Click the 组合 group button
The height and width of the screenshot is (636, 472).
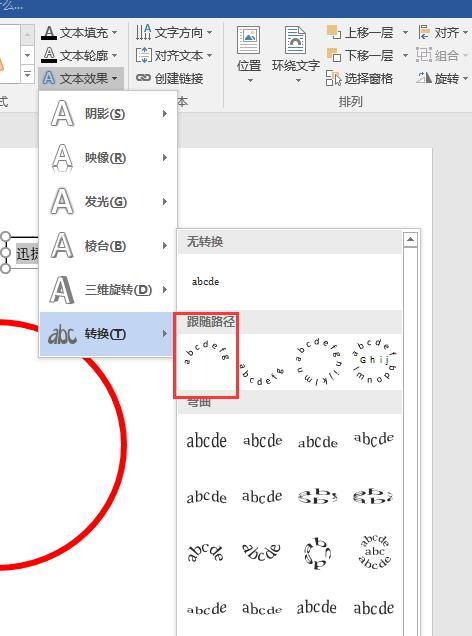(442, 55)
